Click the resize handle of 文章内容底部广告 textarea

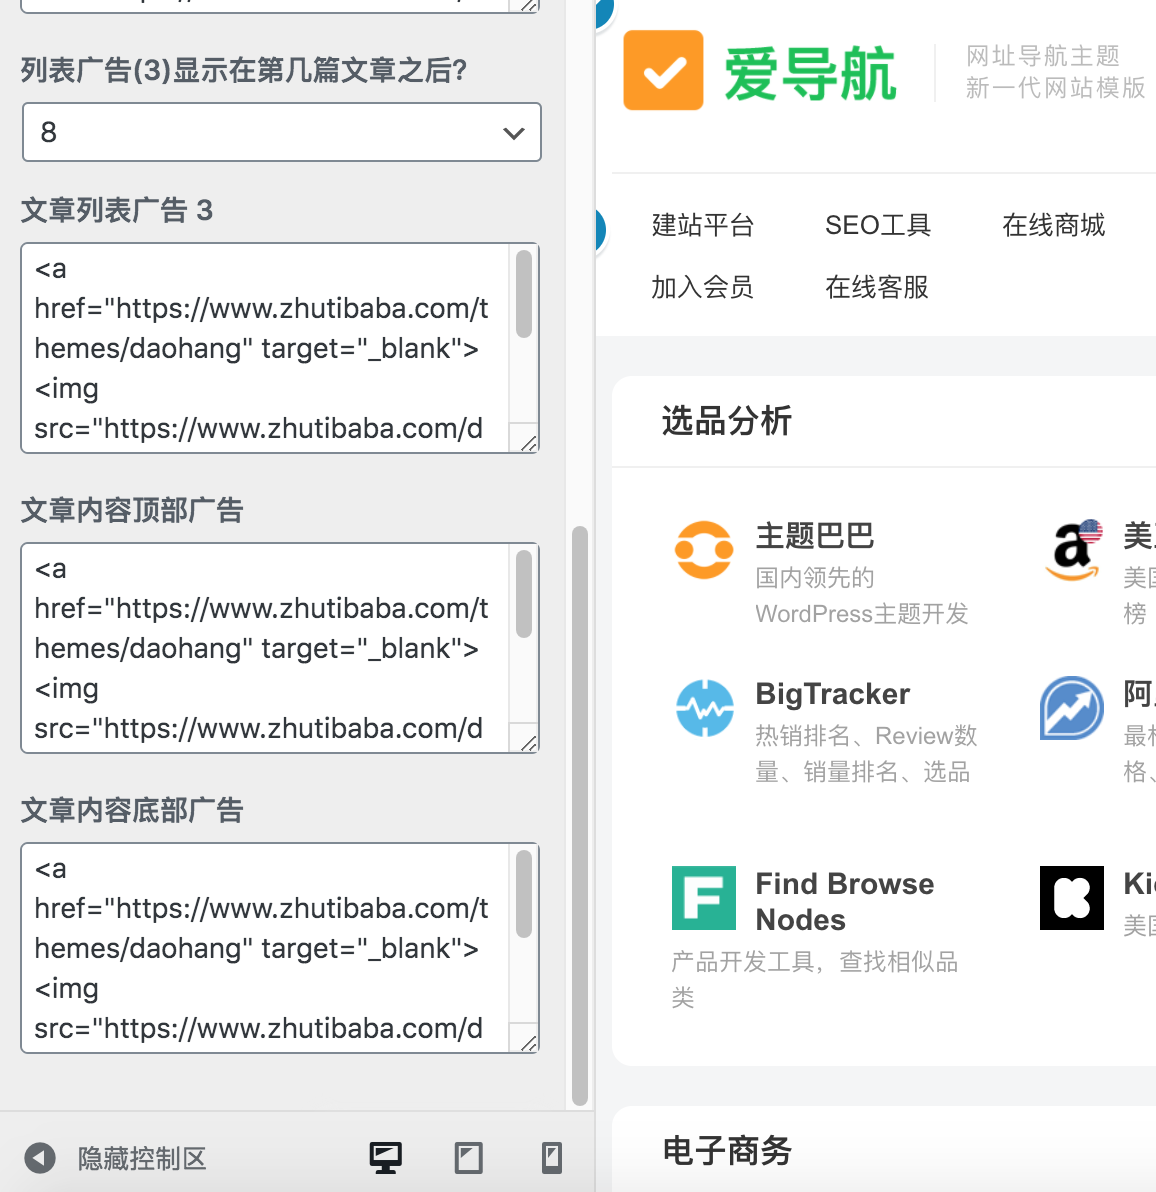pyautogui.click(x=528, y=1042)
